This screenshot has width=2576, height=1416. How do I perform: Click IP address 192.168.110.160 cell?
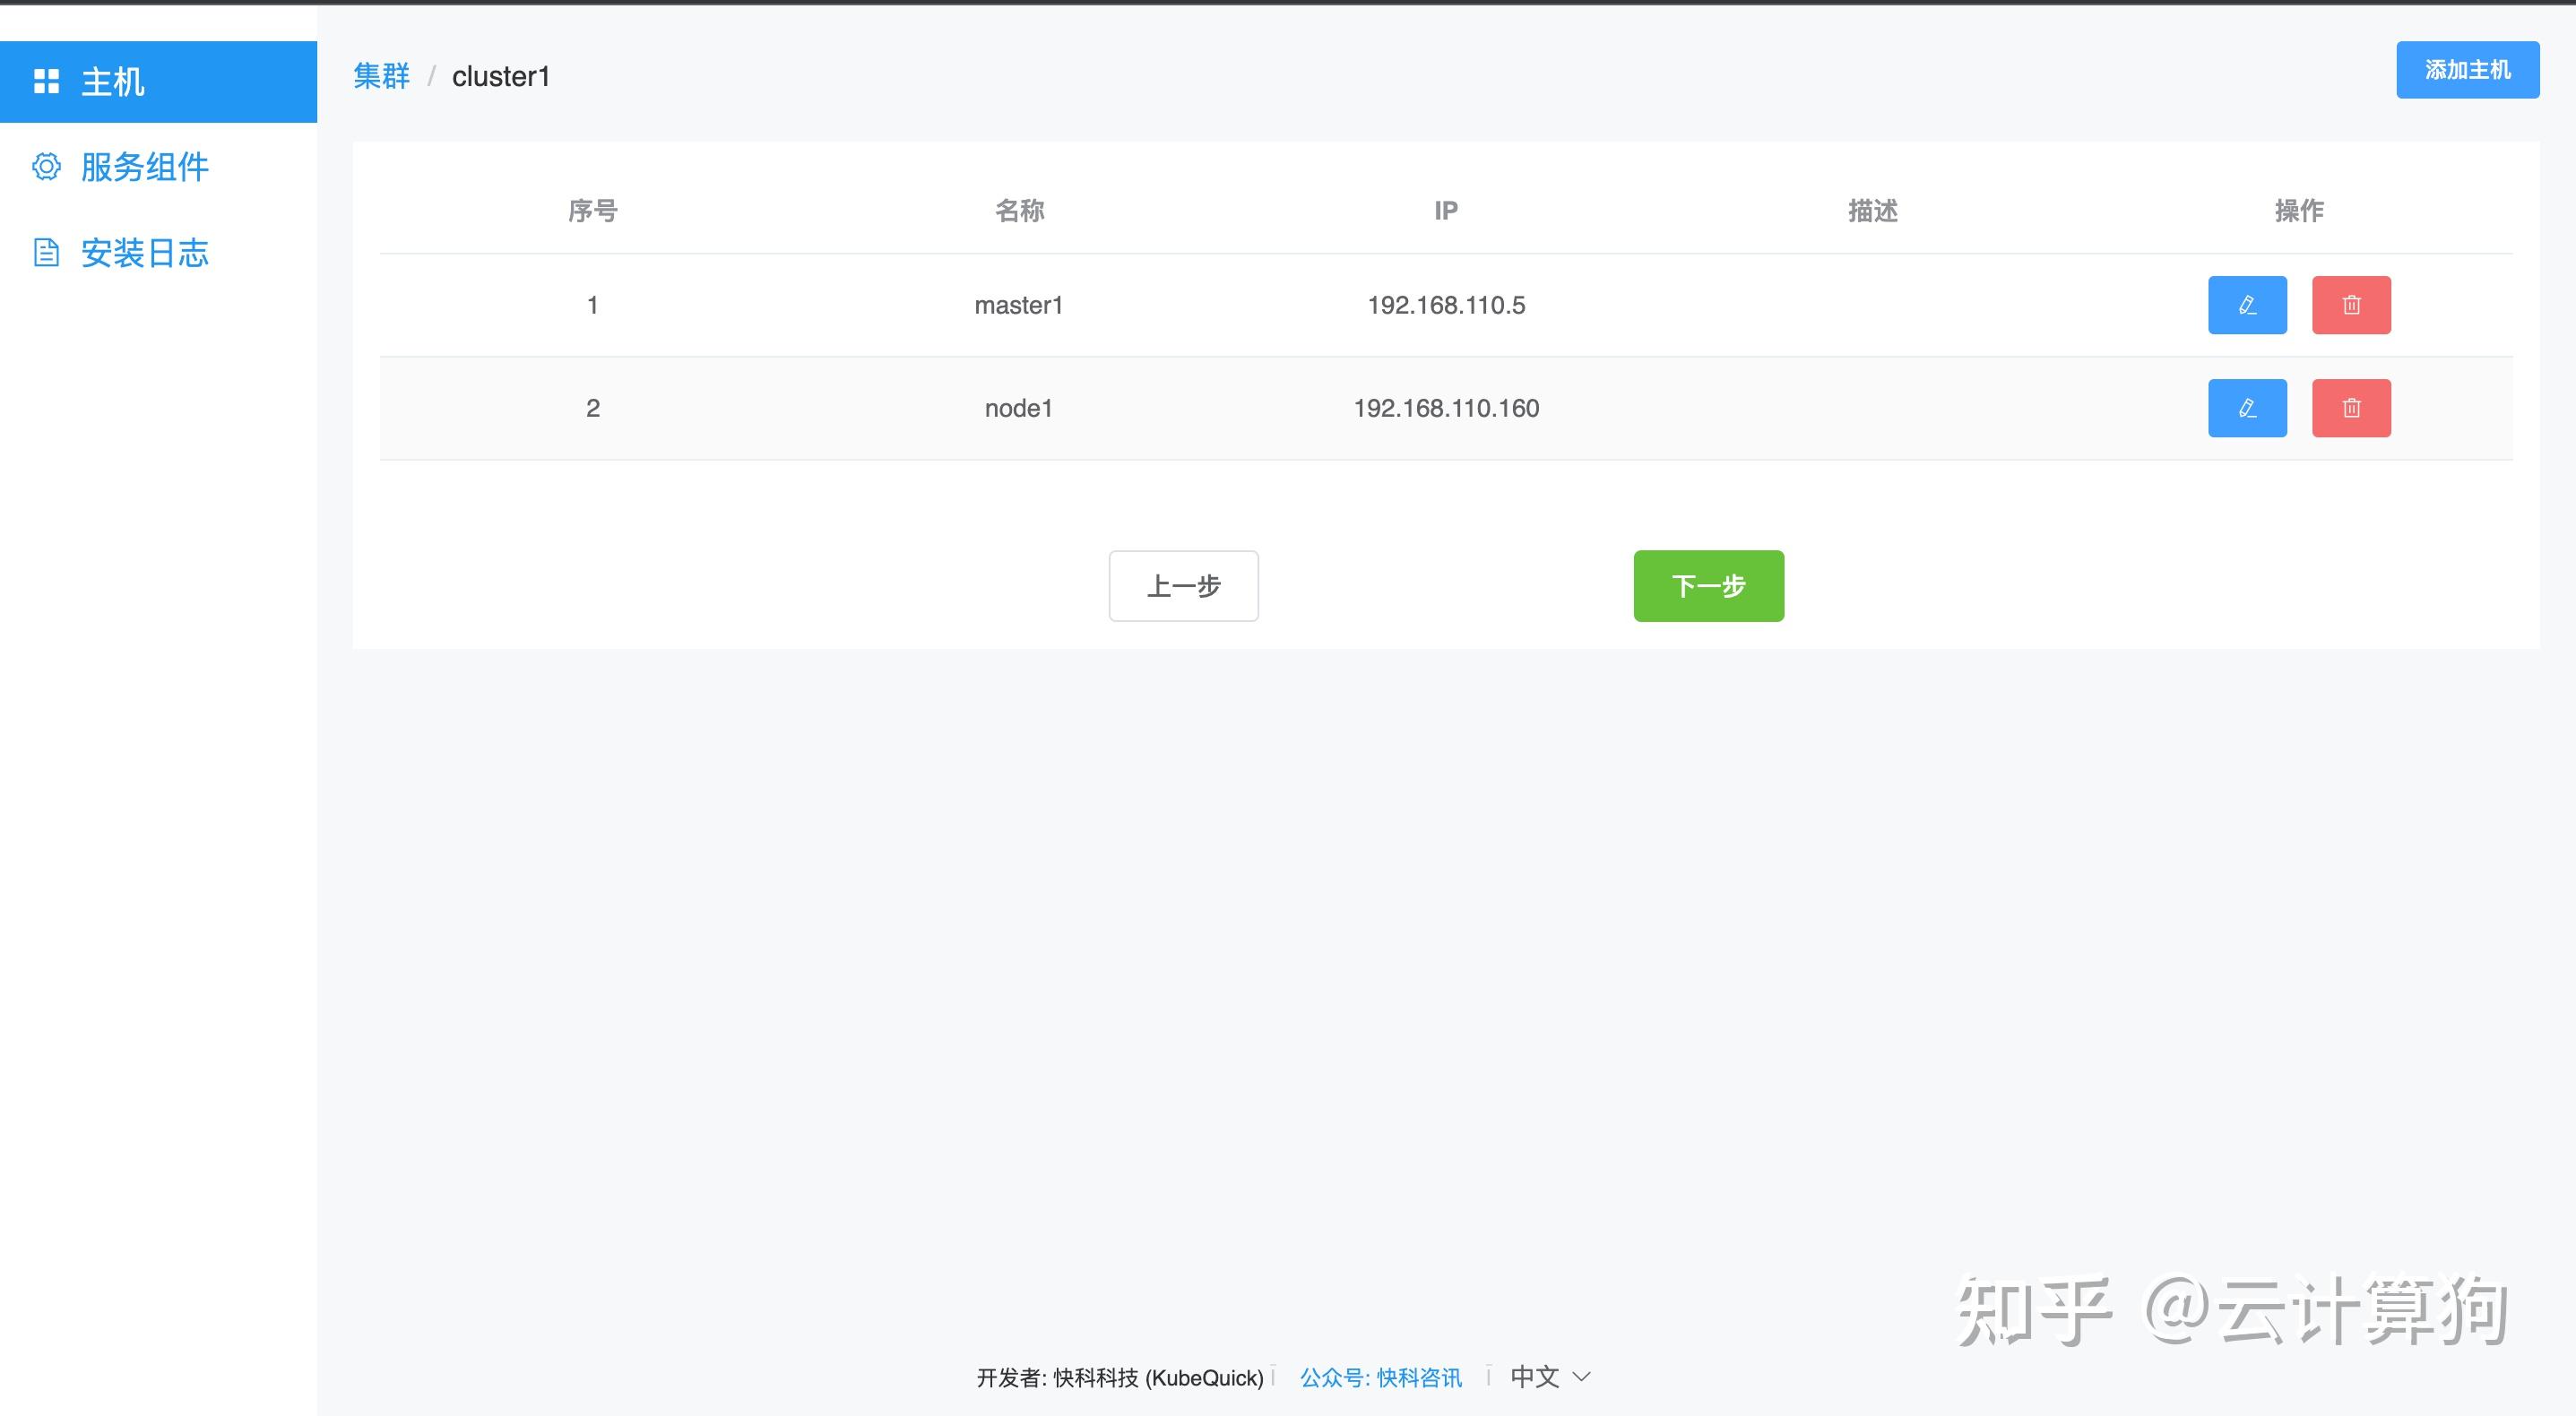click(1446, 408)
